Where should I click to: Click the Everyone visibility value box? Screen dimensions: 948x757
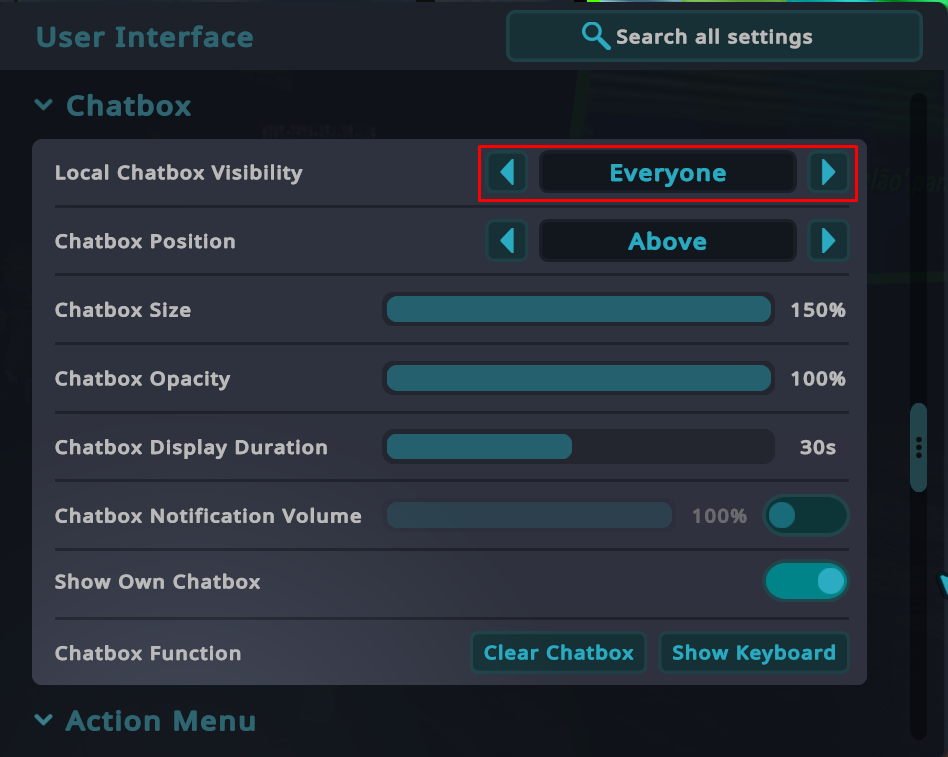(x=667, y=173)
